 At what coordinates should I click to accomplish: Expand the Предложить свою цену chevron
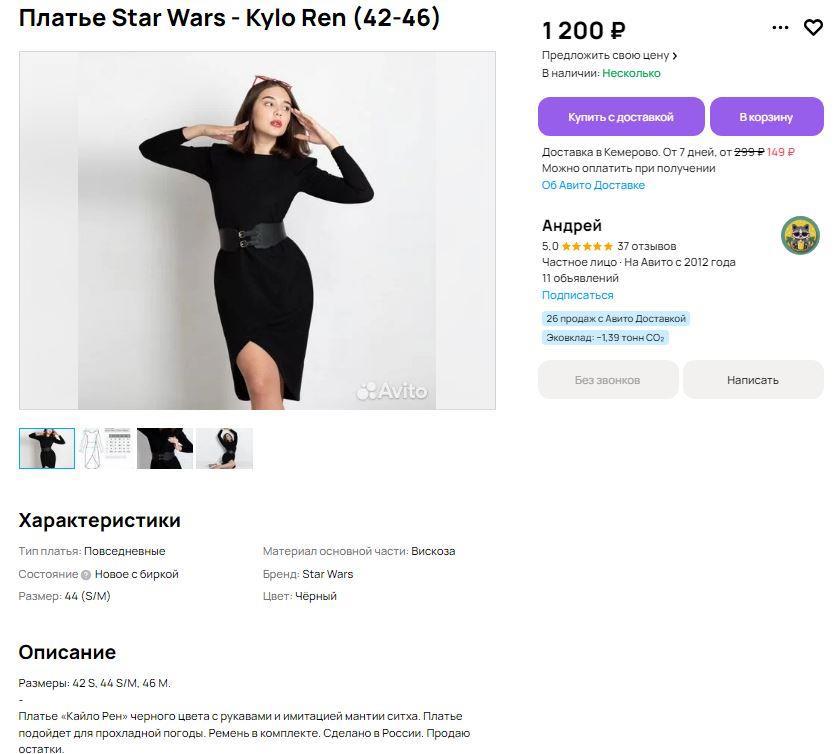[x=675, y=56]
